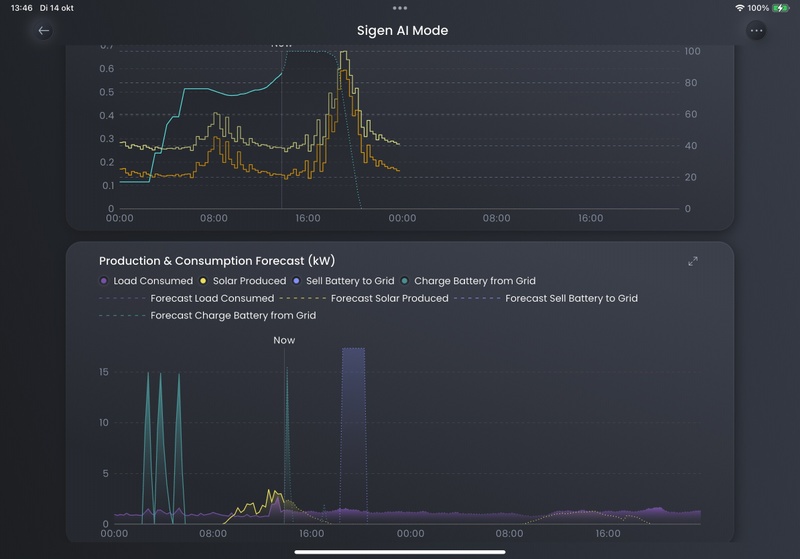Toggle Load Consumed series in legend
The width and height of the screenshot is (800, 559).
point(146,281)
